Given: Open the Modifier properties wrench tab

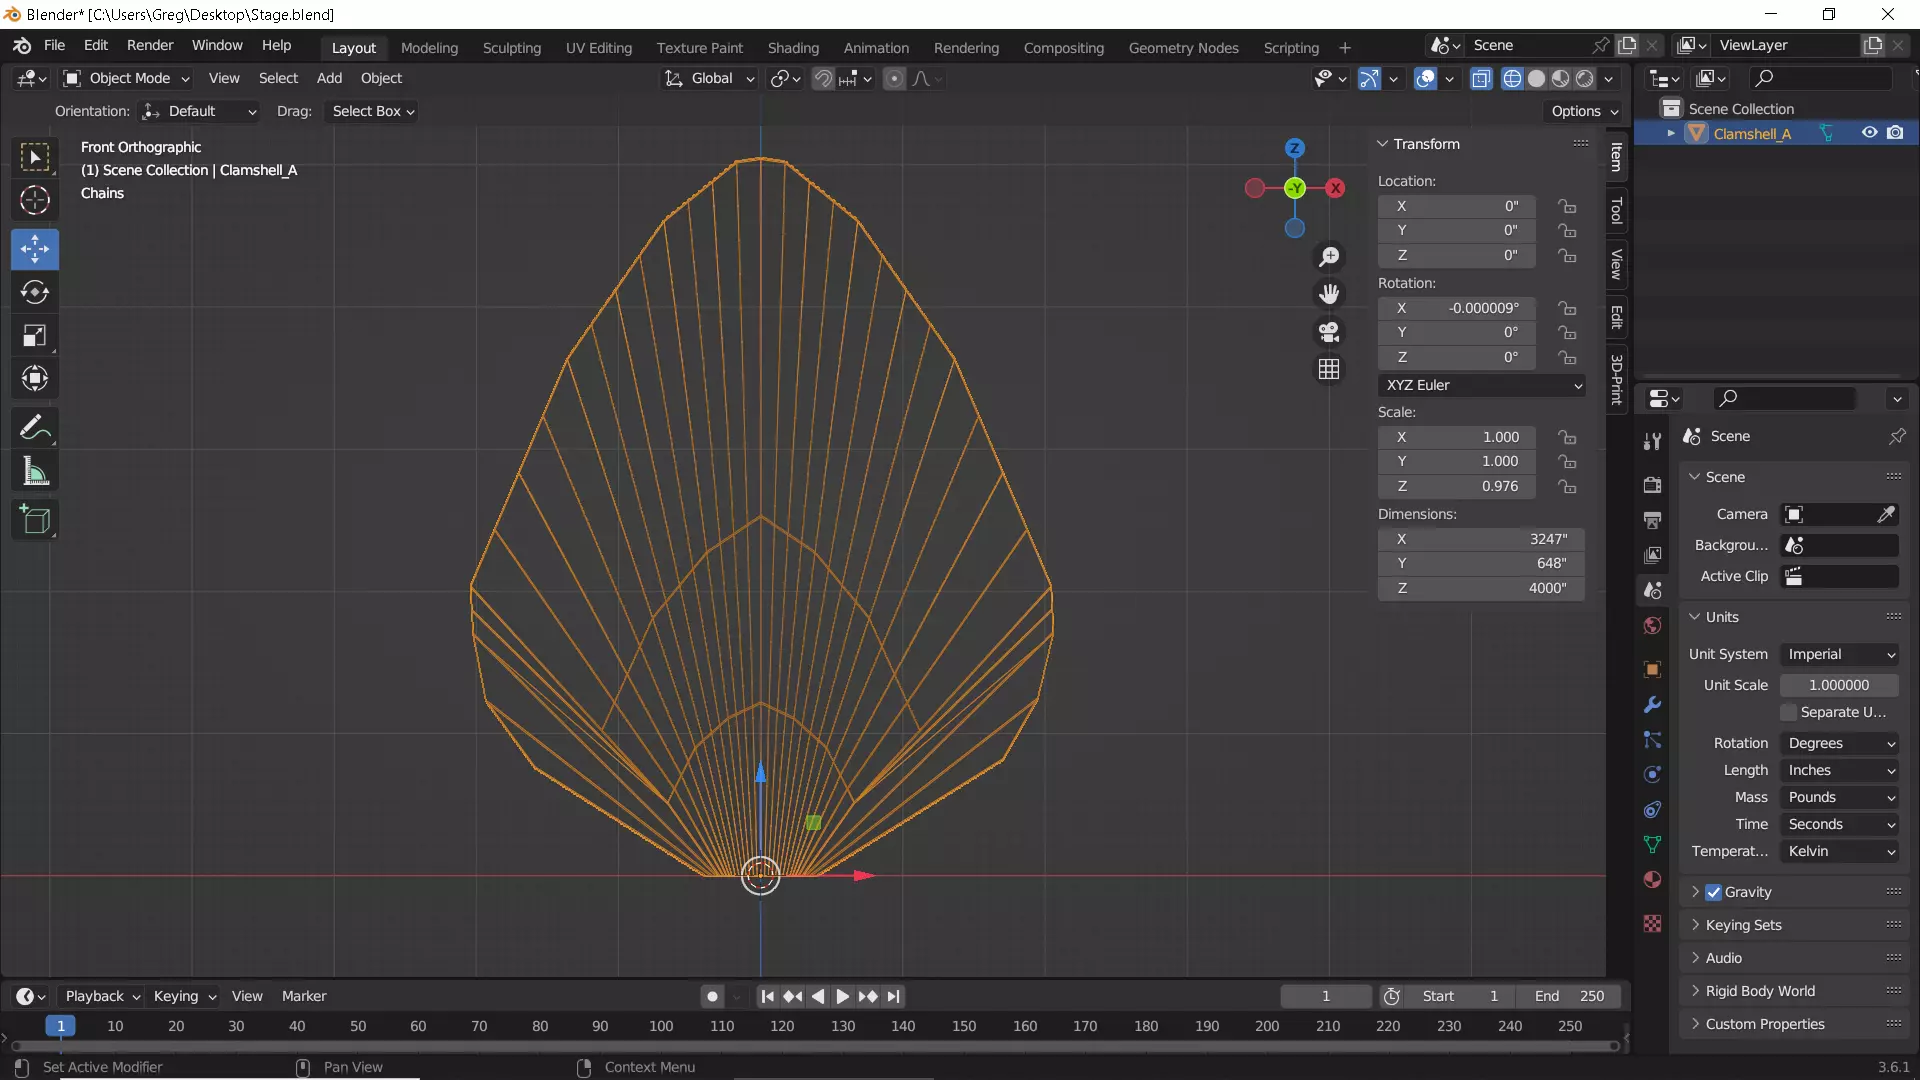Looking at the screenshot, I should click(1652, 705).
